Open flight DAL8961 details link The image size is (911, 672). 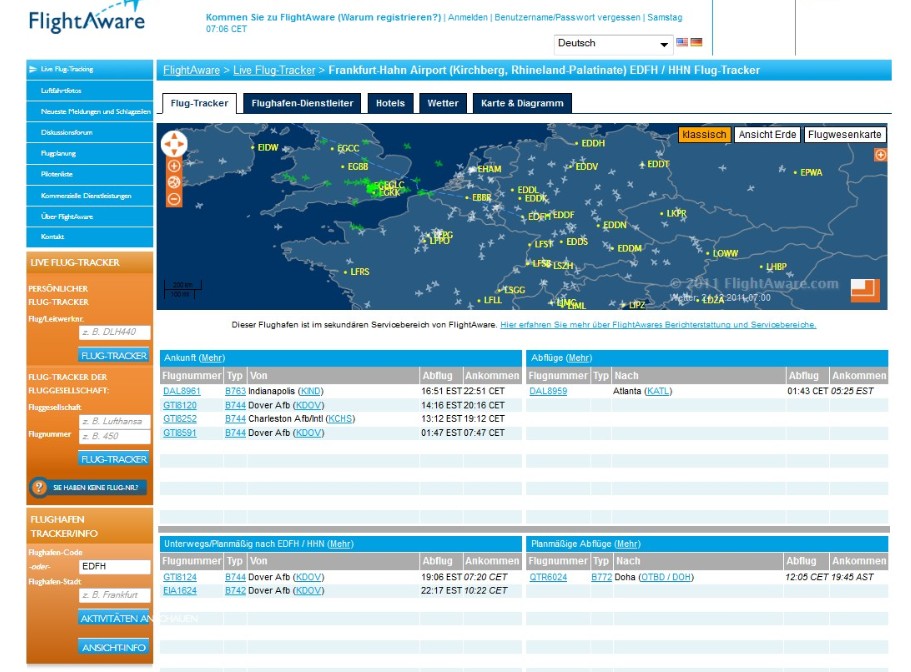[x=181, y=391]
